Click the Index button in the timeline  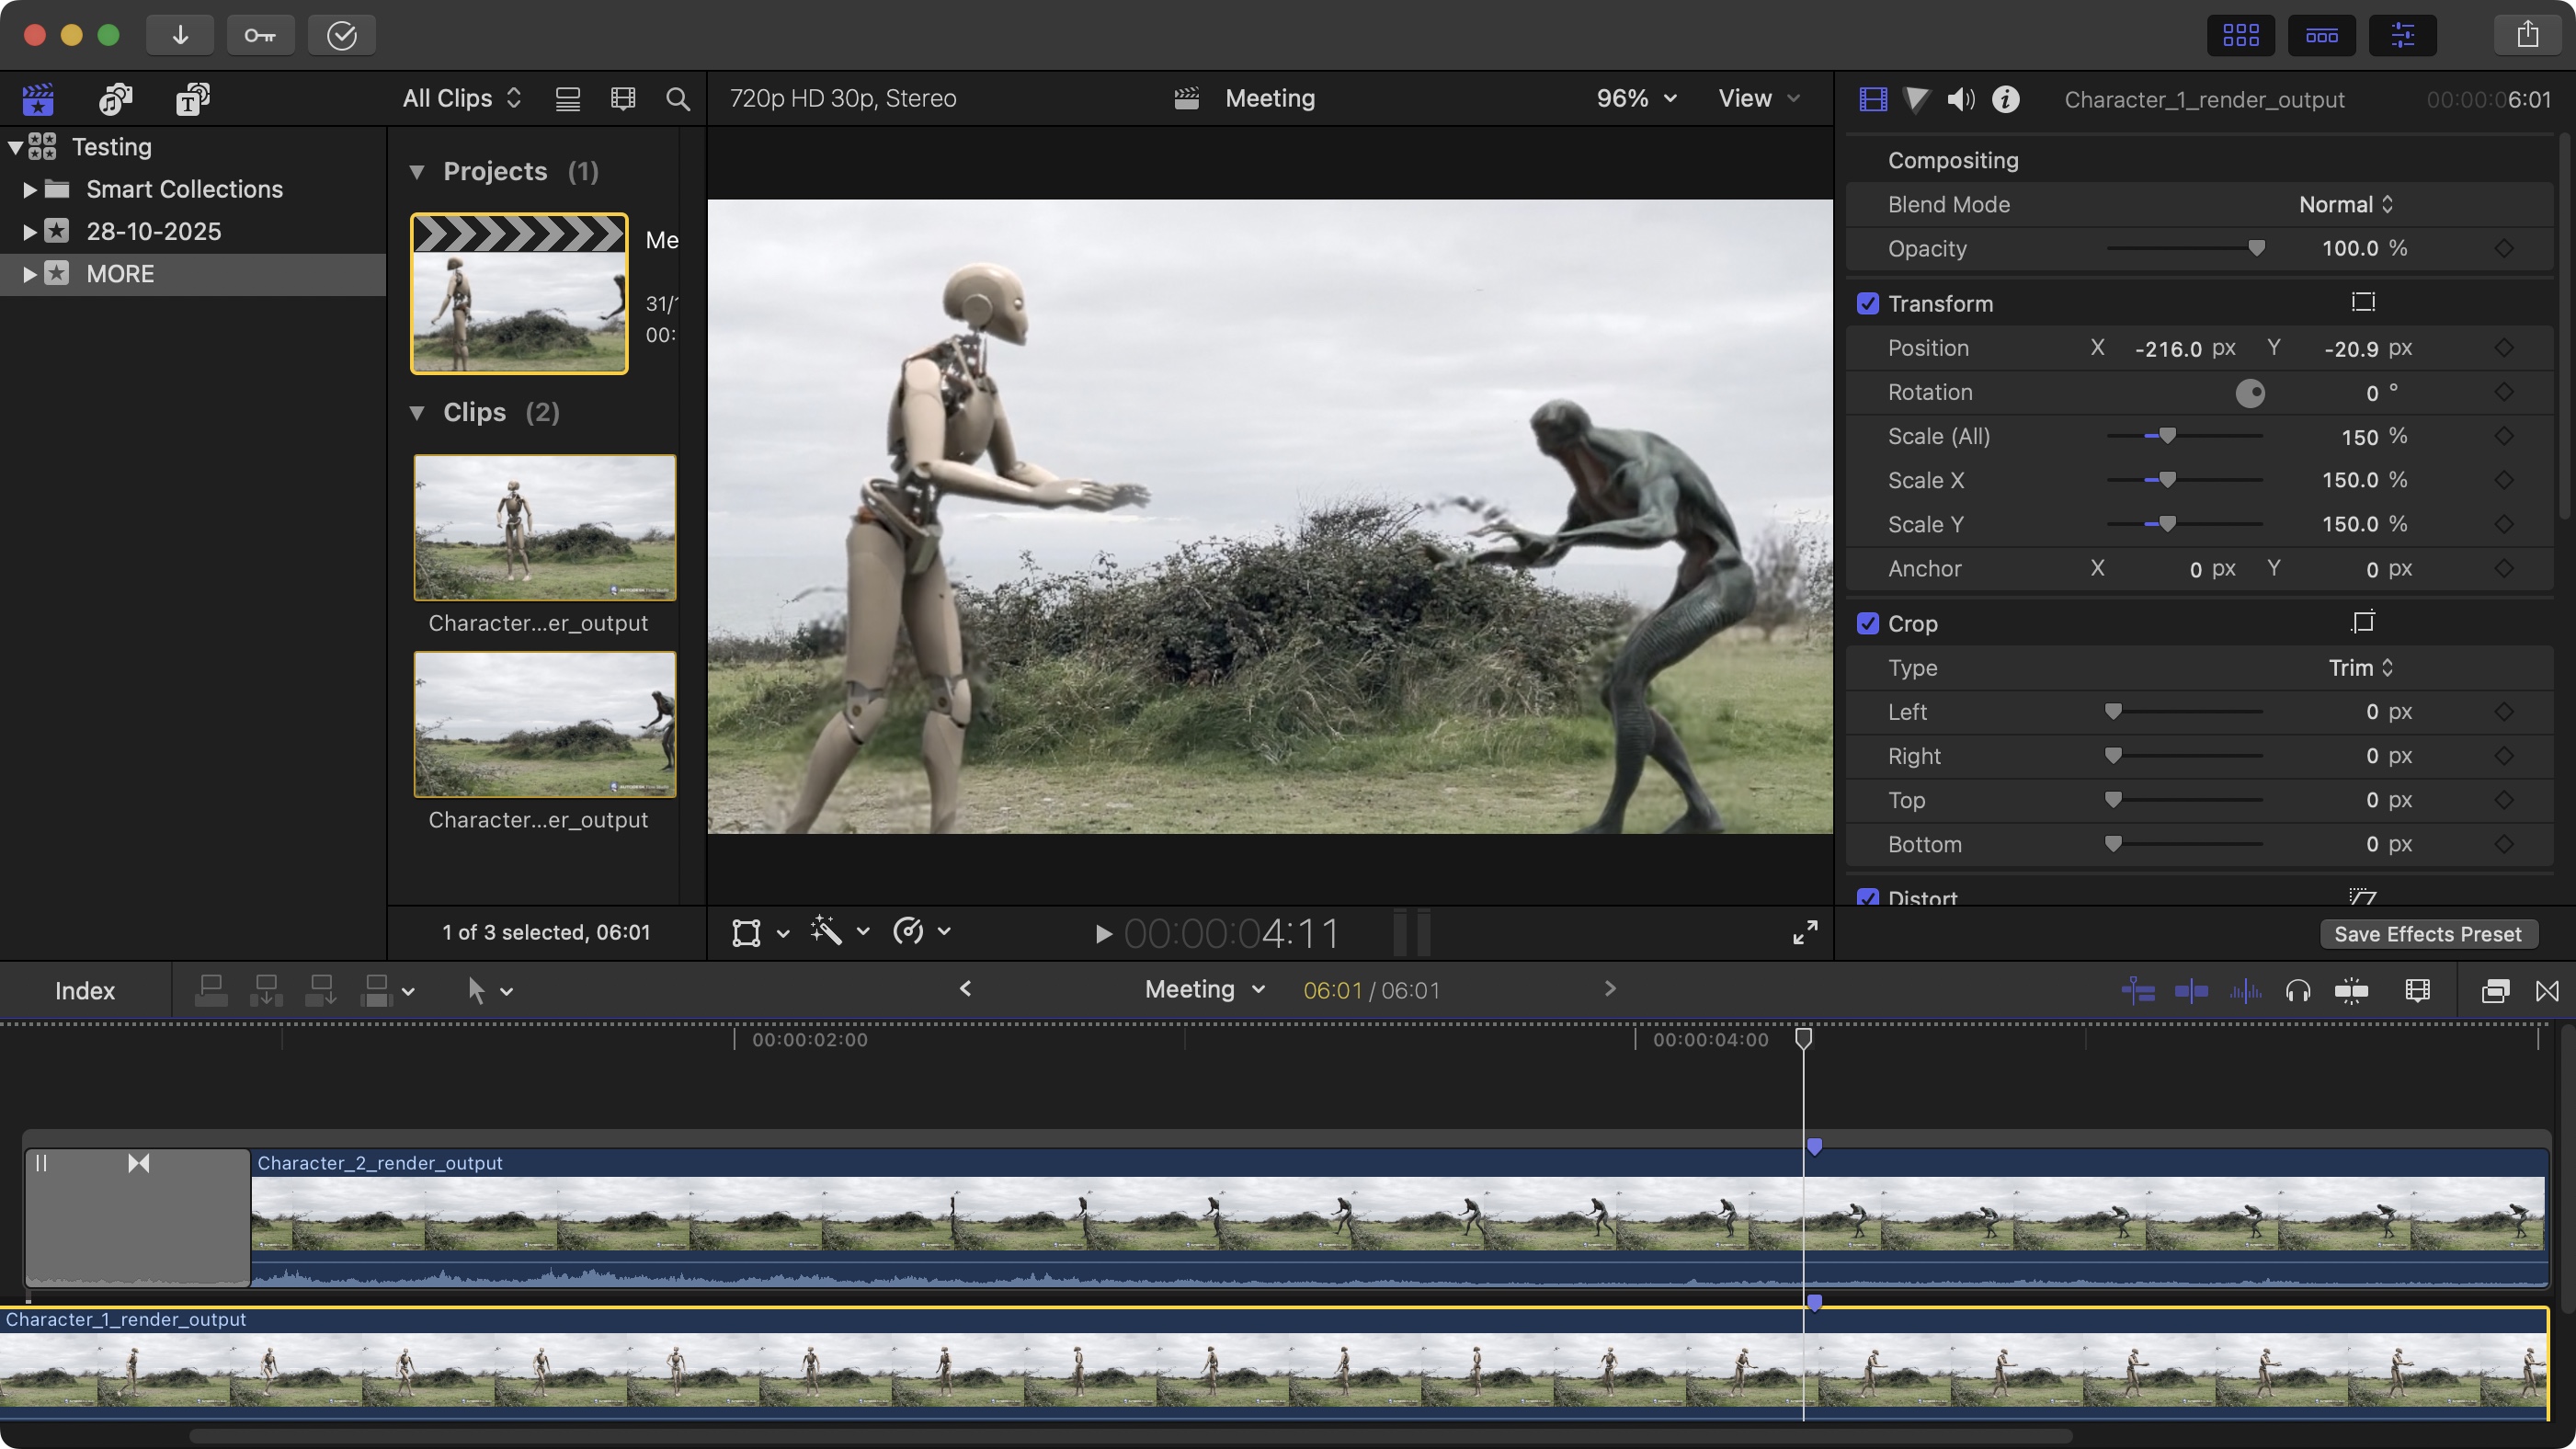coord(85,990)
